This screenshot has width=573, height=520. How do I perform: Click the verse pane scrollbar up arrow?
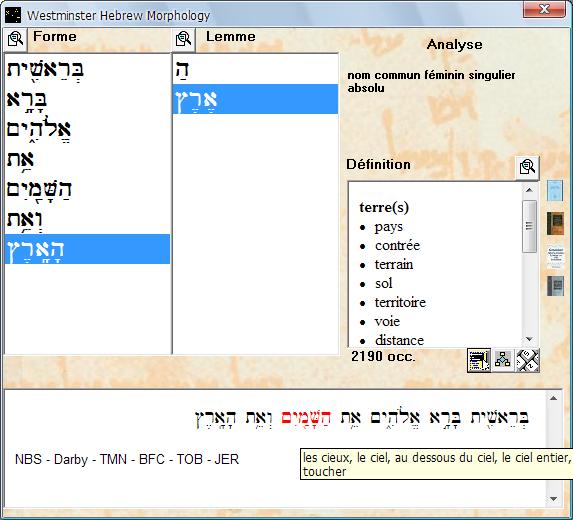(554, 398)
